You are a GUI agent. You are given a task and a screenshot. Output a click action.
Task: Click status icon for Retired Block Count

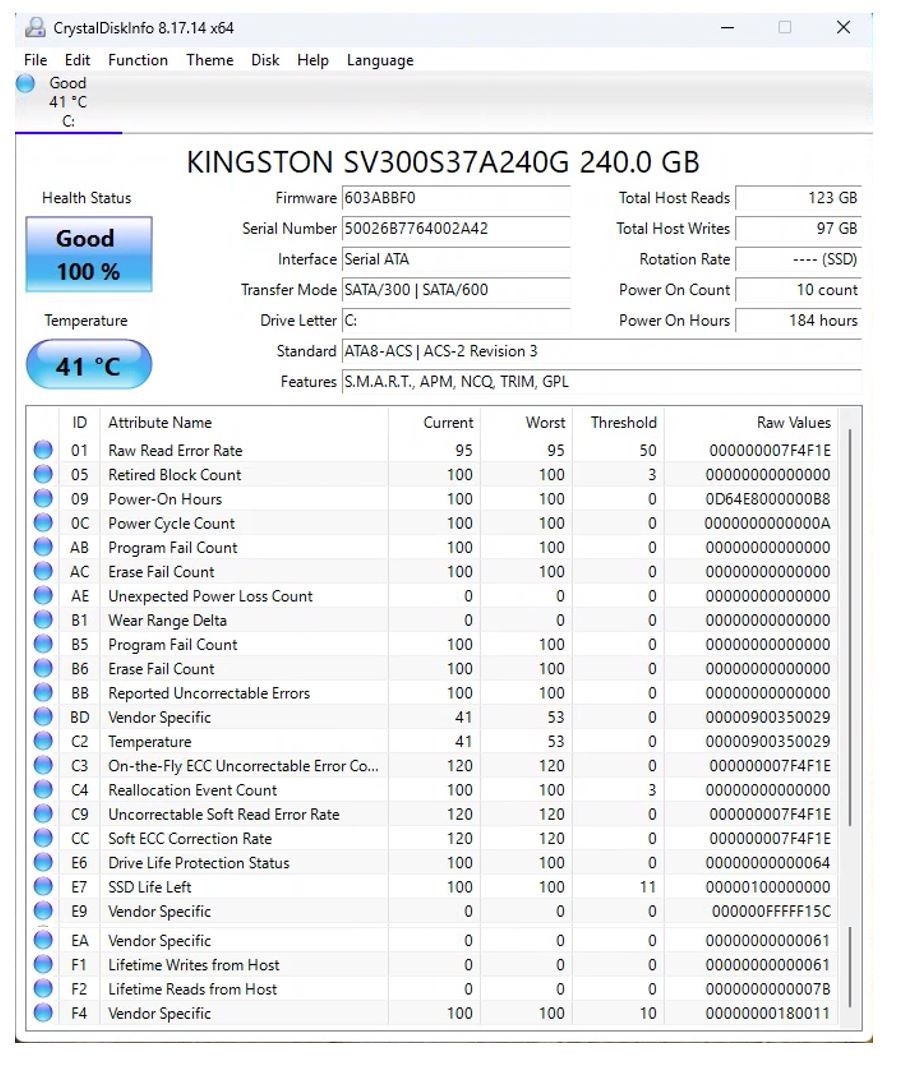[x=43, y=474]
